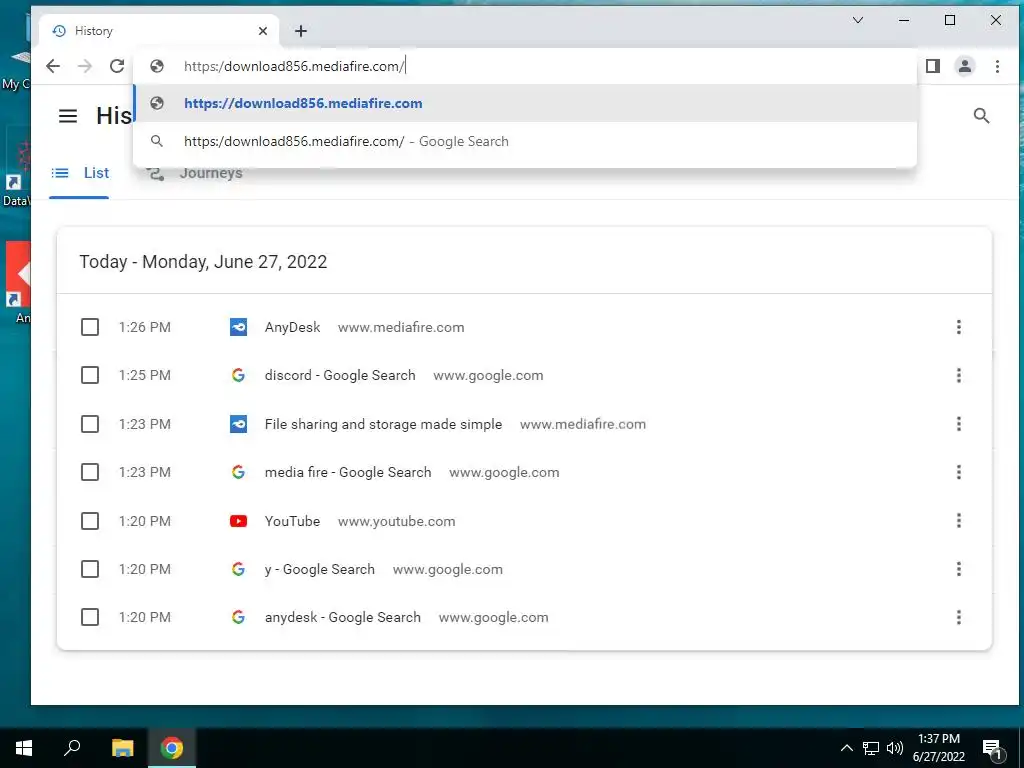Viewport: 1024px width, 768px height.
Task: Open more actions for anydesk search entry
Action: click(x=958, y=617)
